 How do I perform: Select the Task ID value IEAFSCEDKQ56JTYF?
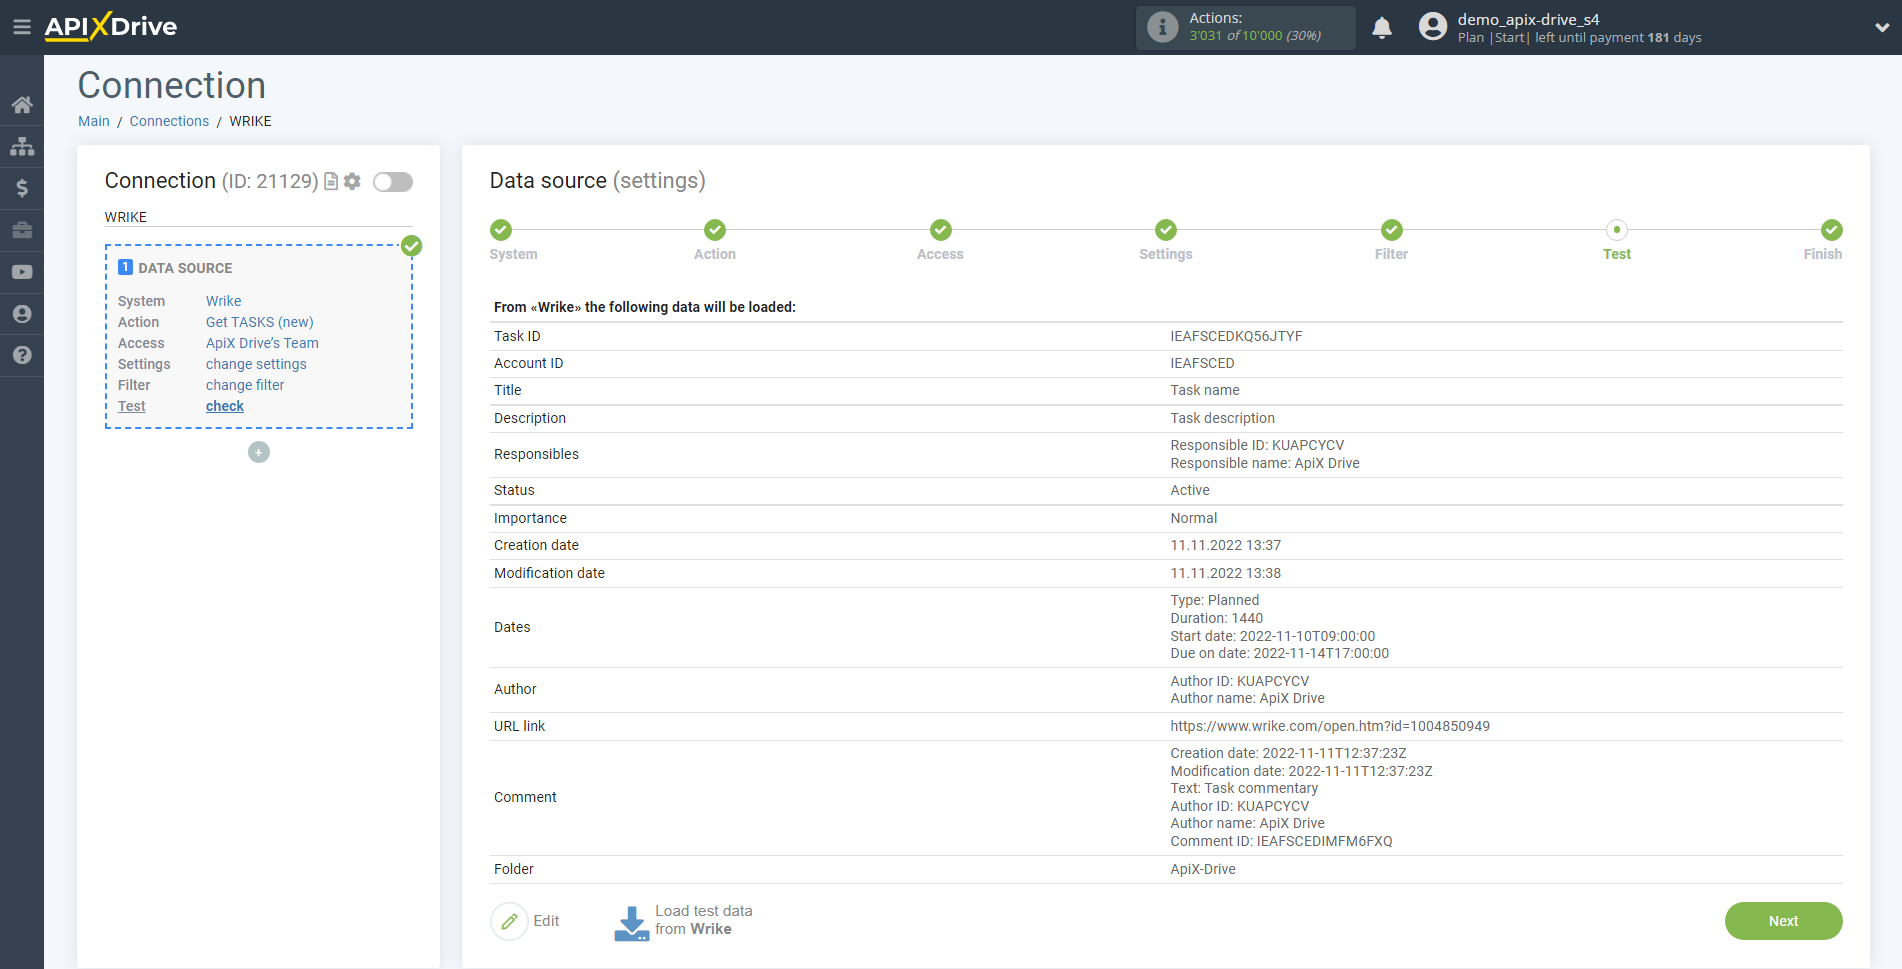click(x=1236, y=336)
